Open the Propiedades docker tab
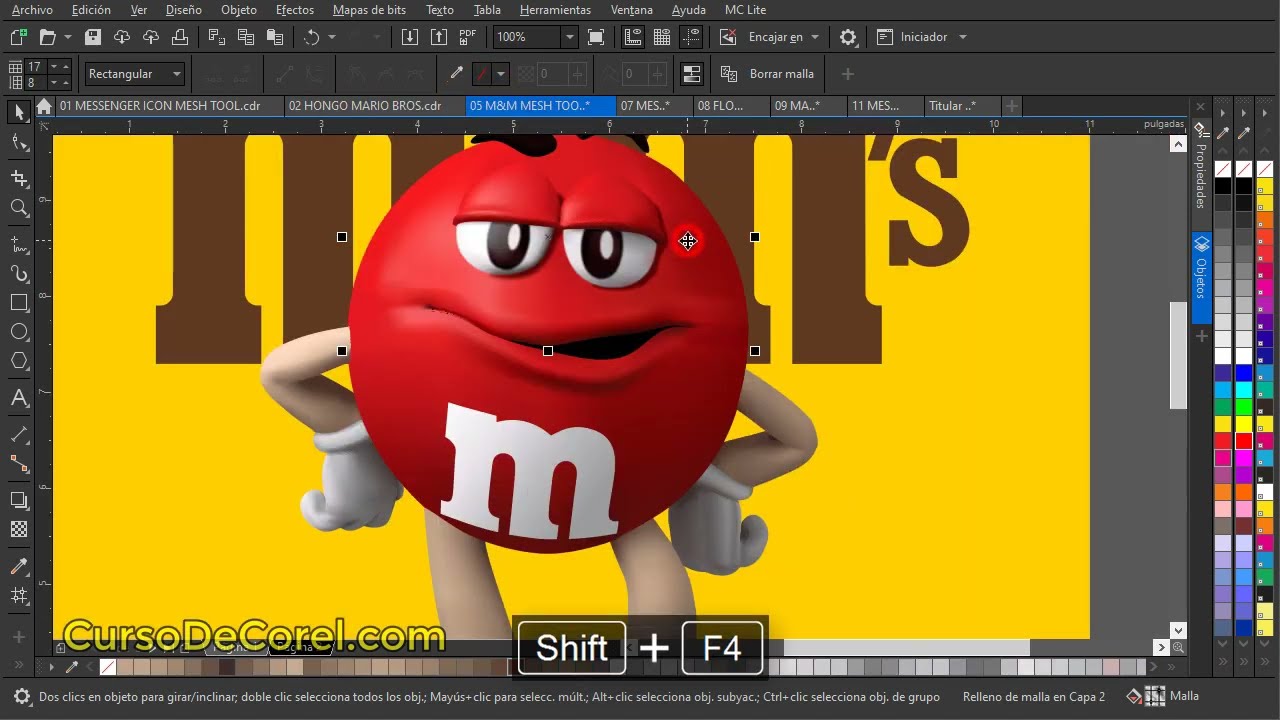This screenshot has width=1280, height=720. (1201, 174)
